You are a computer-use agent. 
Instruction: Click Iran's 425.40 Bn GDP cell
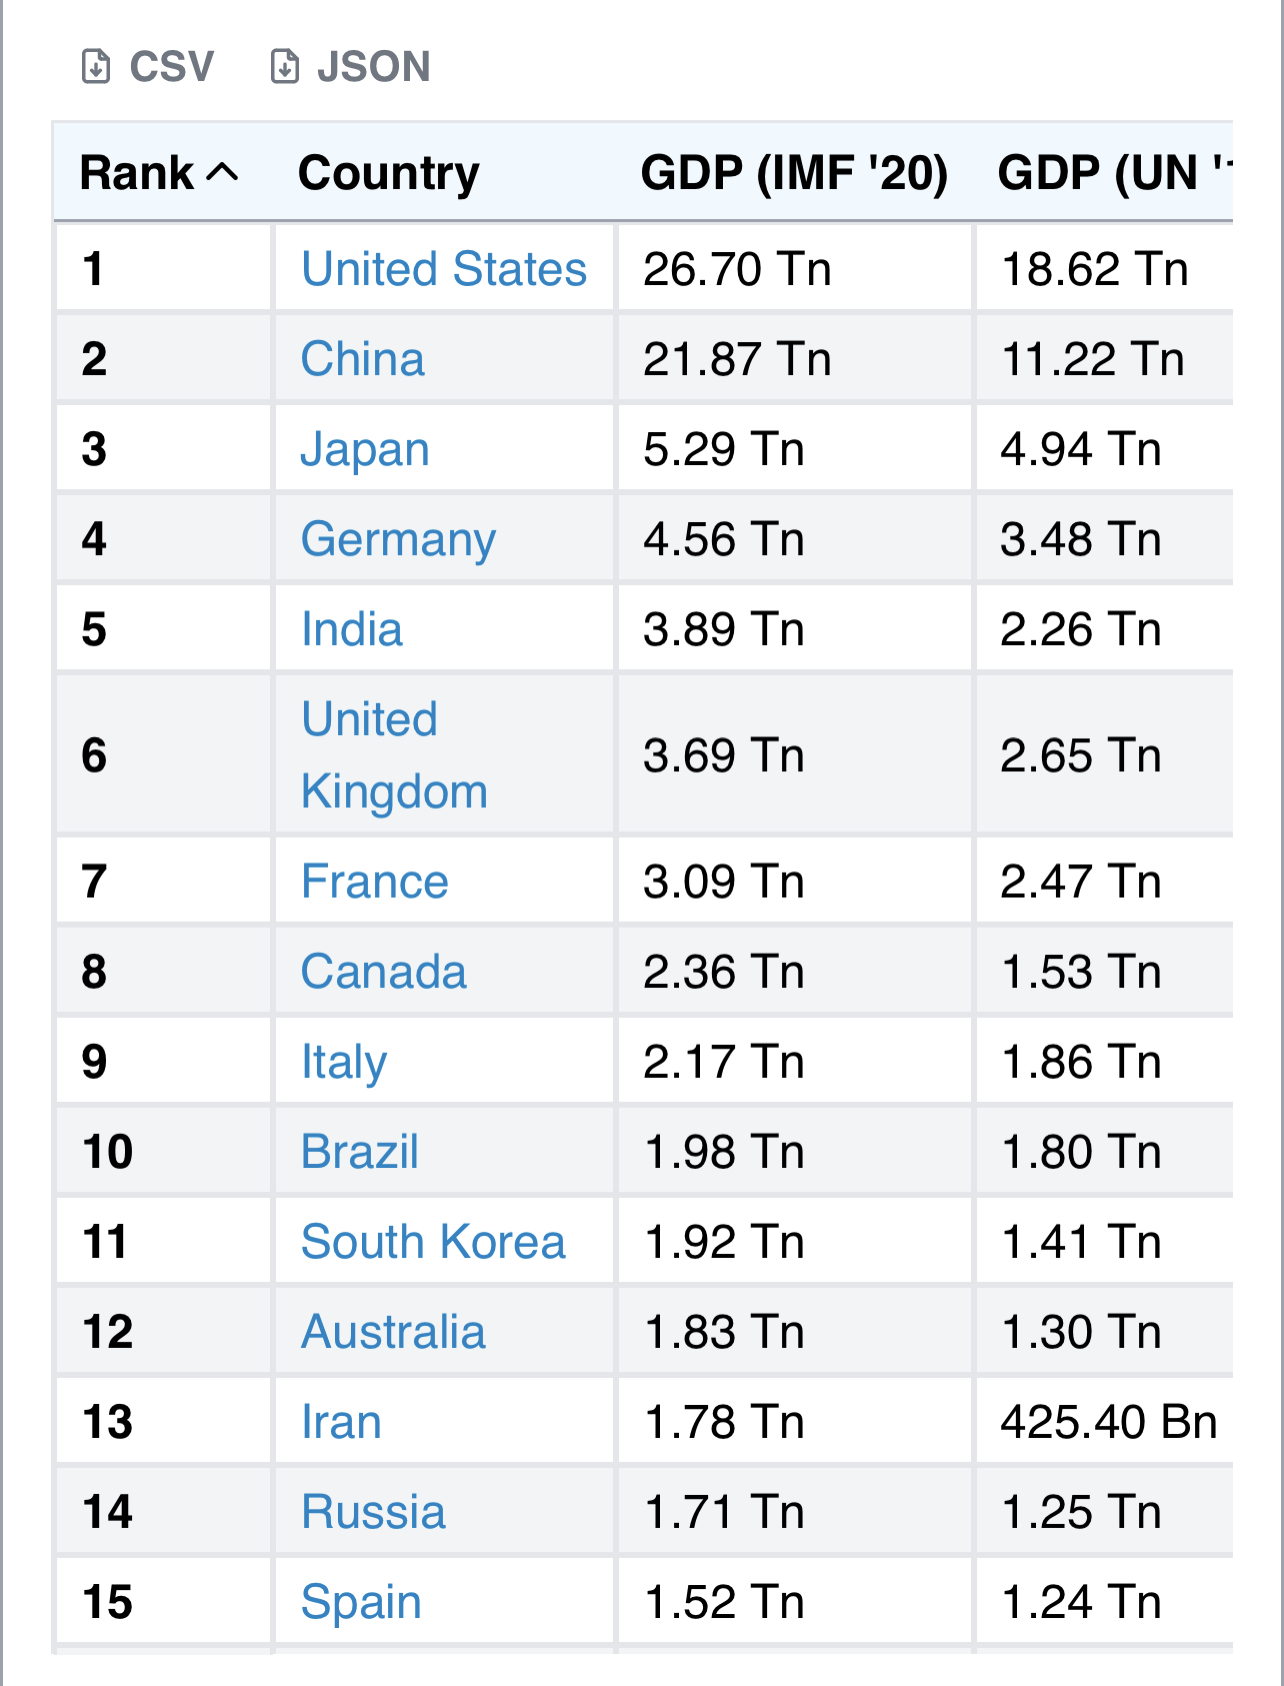[x=1108, y=1421]
